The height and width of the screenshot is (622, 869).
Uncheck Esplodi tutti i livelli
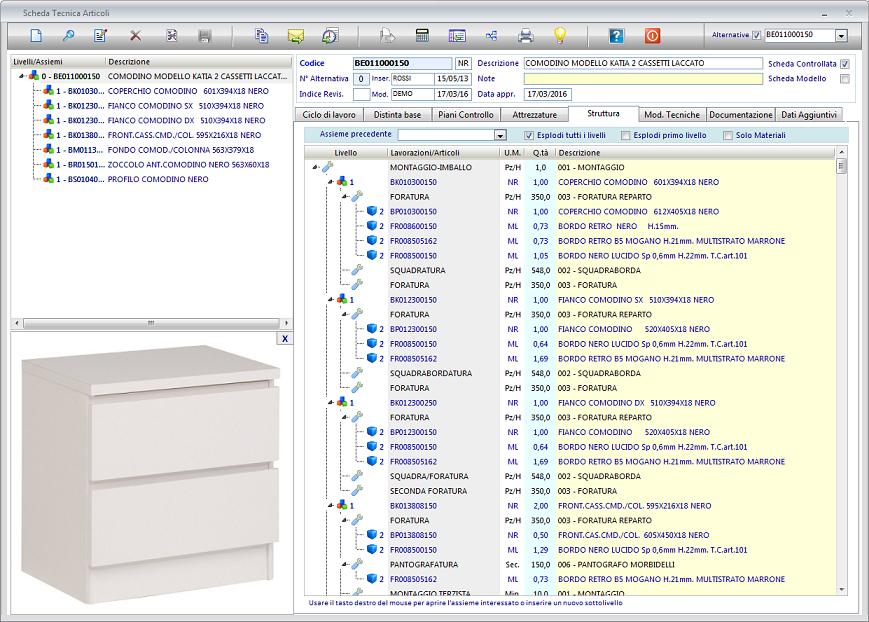[529, 135]
